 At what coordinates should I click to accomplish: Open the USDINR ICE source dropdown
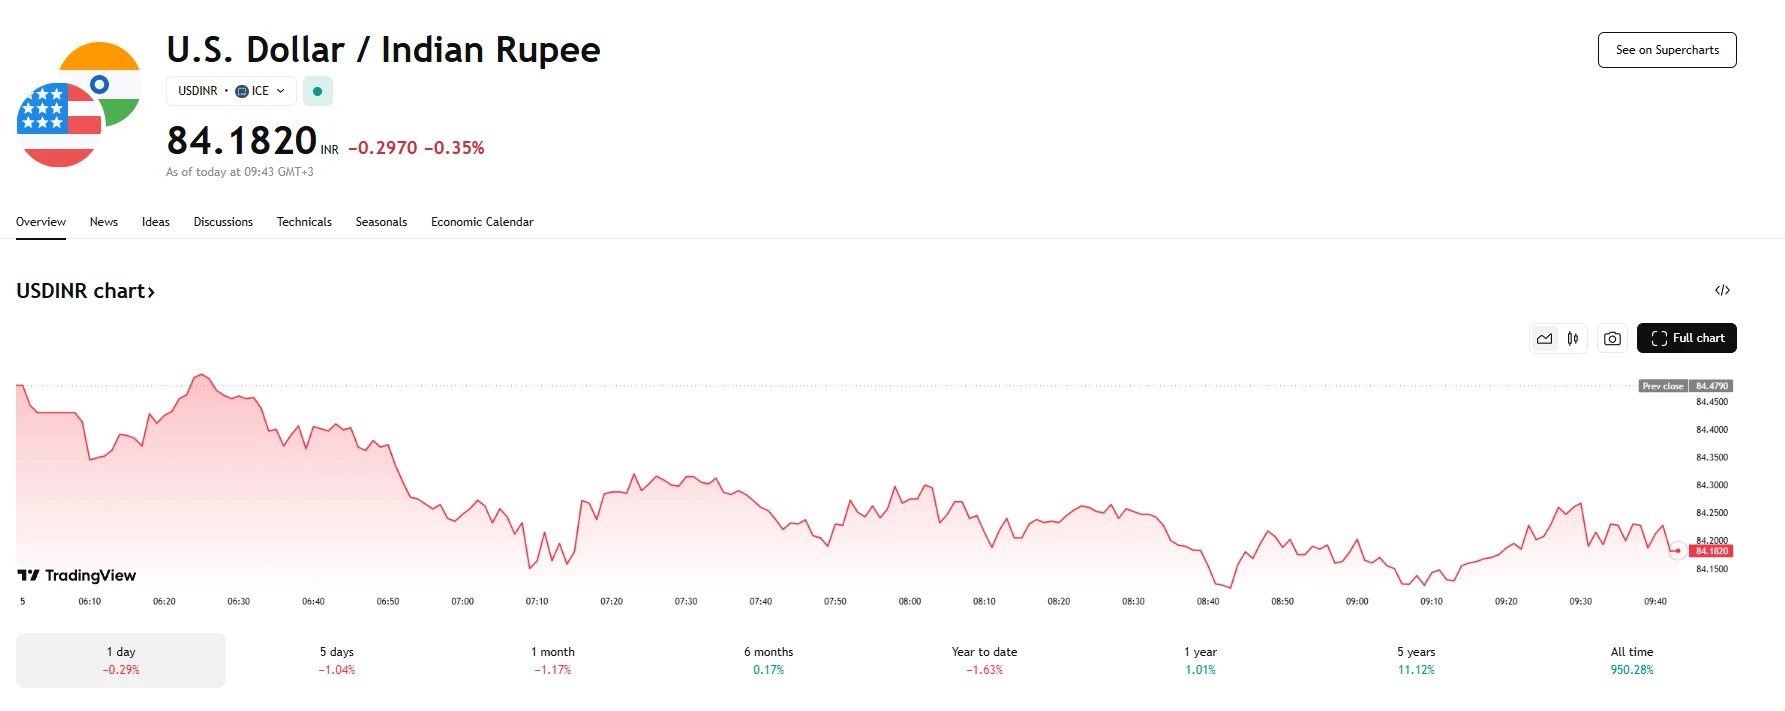click(231, 91)
